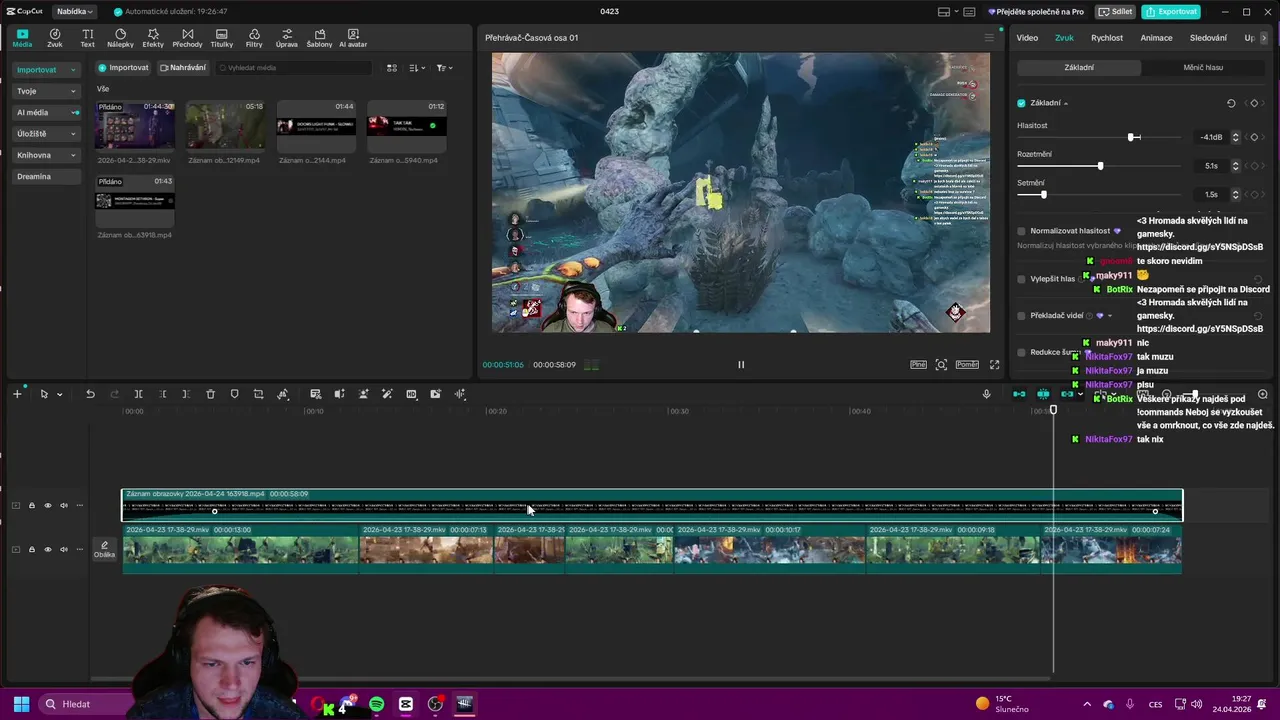Screen dimensions: 1280x720
Task: Open the Windows Start menu
Action: tap(21, 704)
